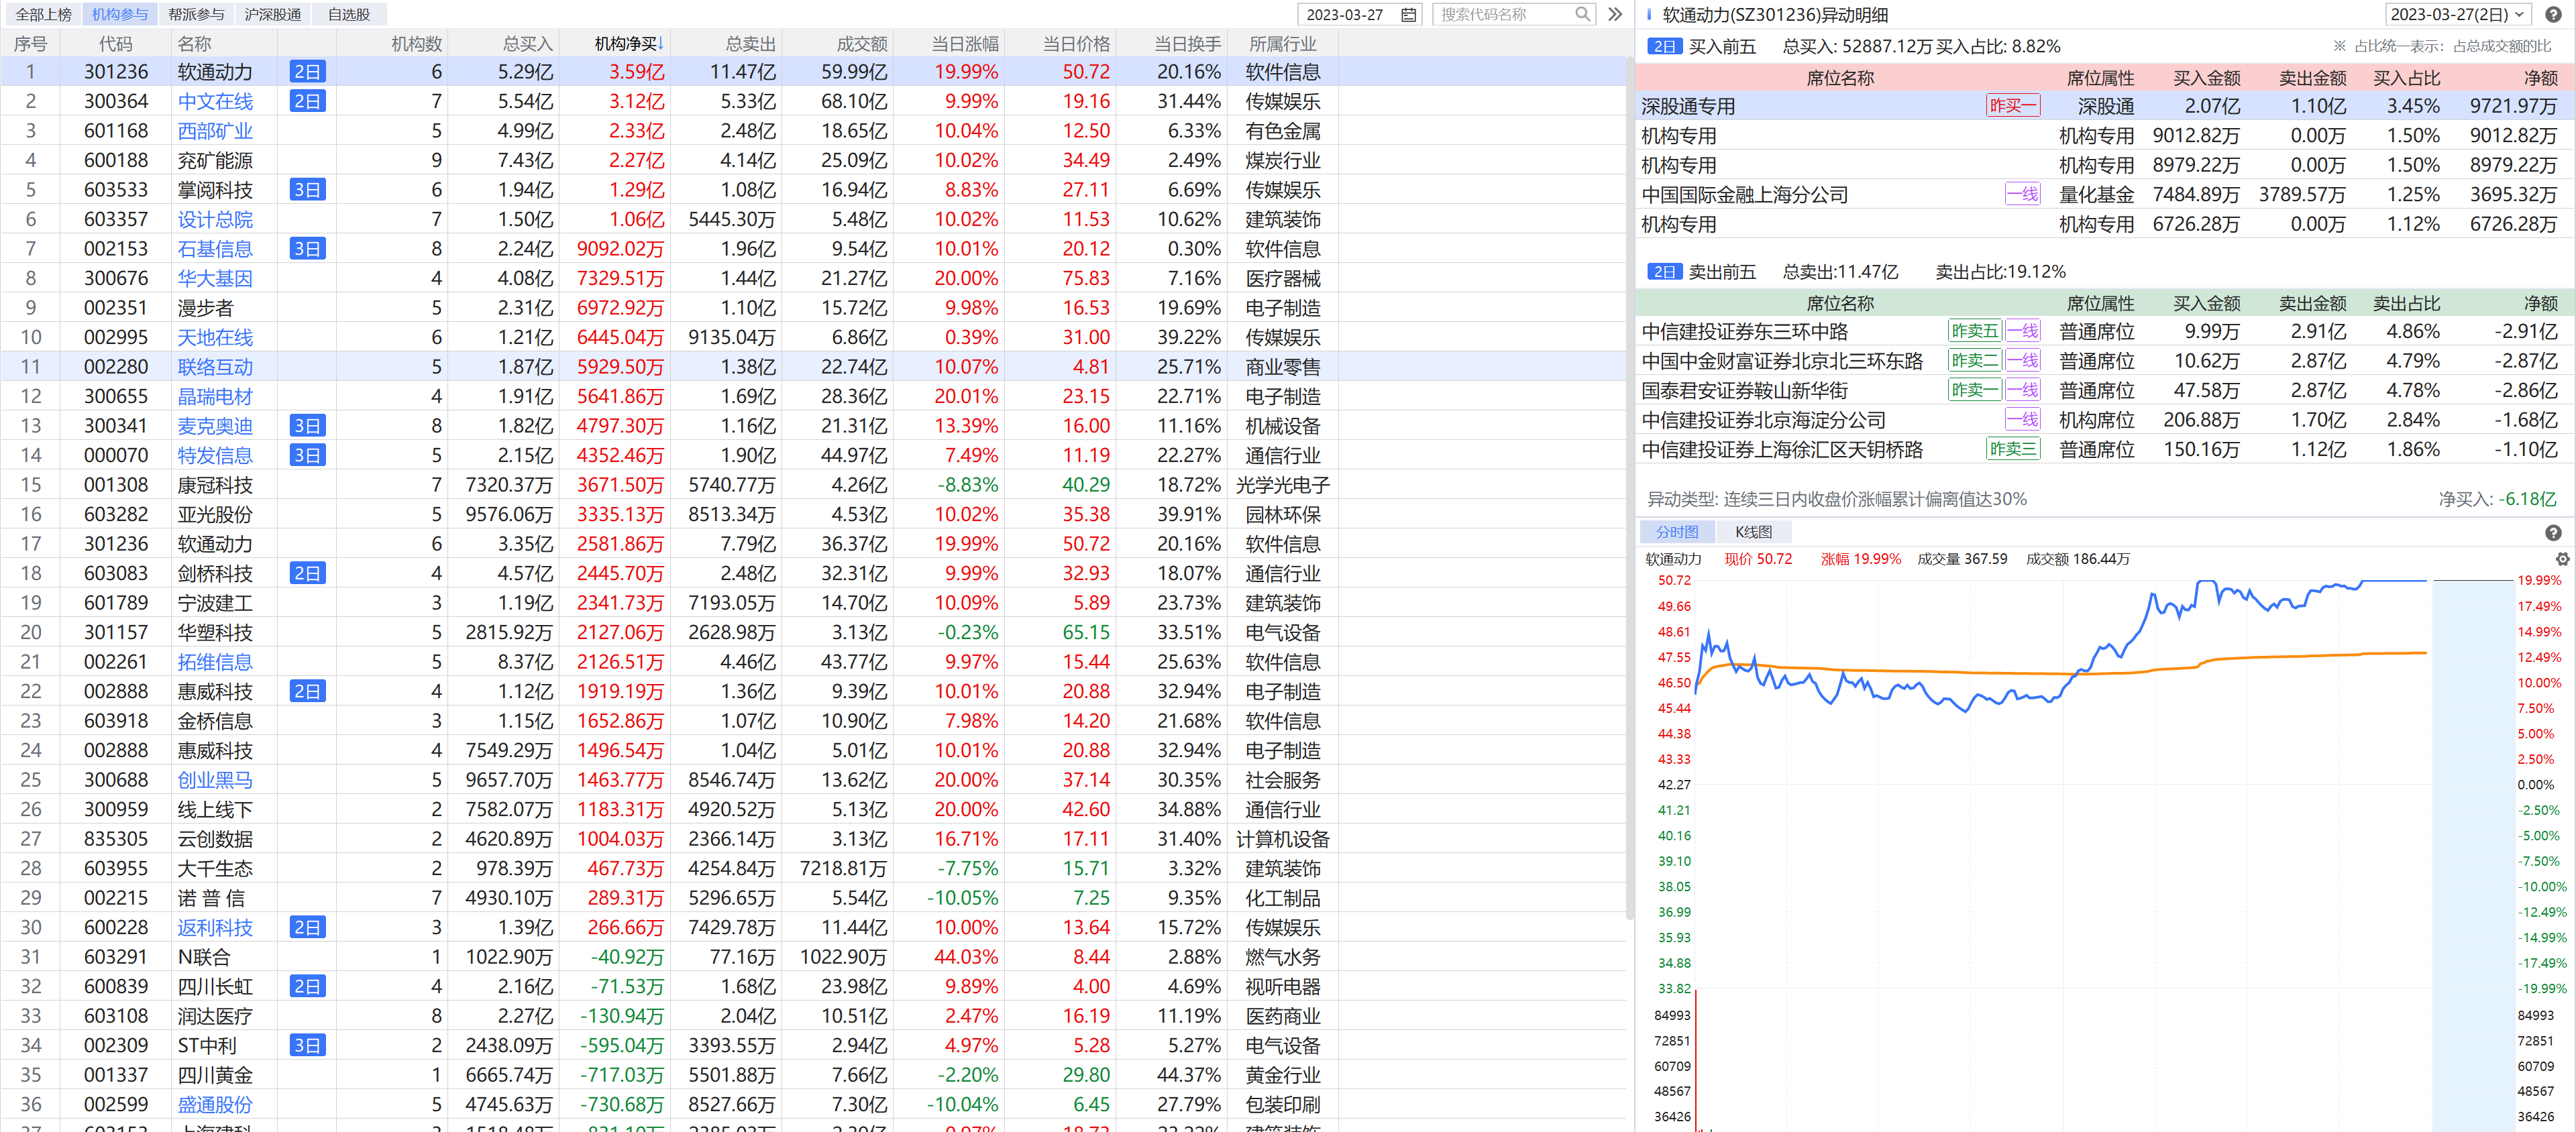This screenshot has width=2576, height=1132.
Task: Click the 3日 badge for 特发信息
Action: click(x=307, y=455)
